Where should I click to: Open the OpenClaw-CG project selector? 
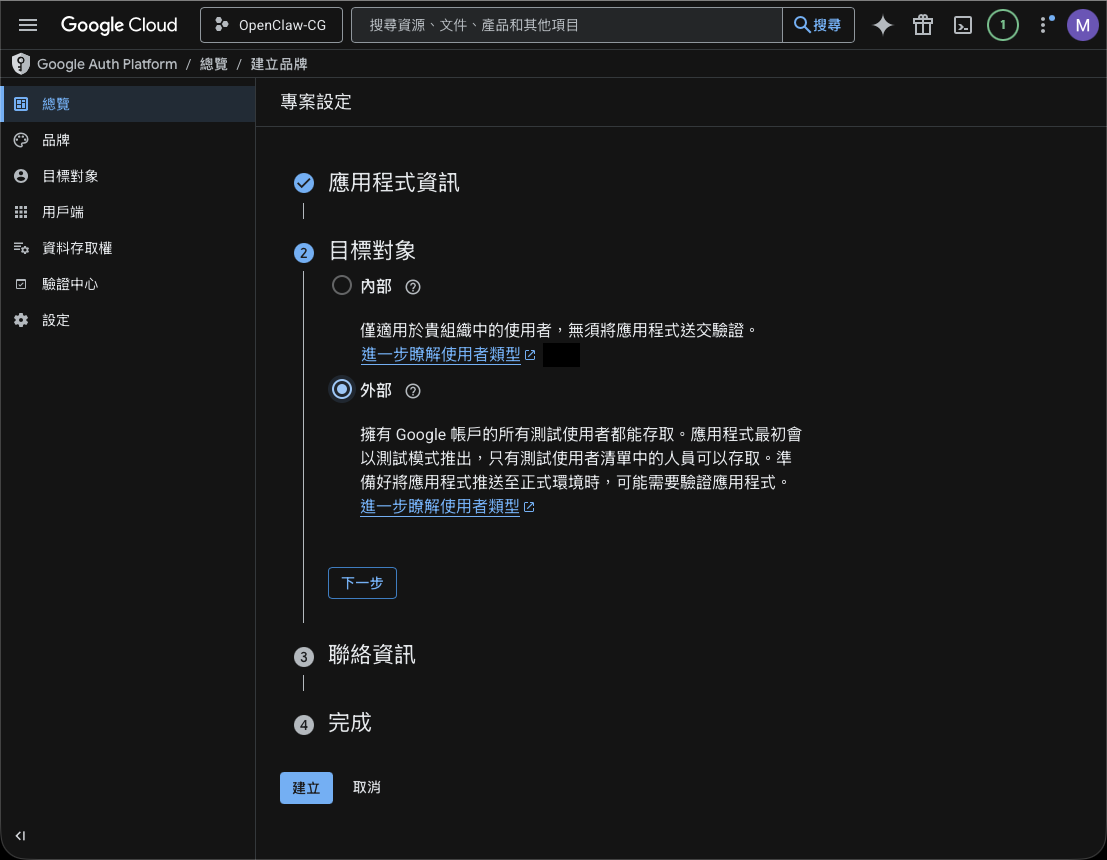click(x=271, y=25)
